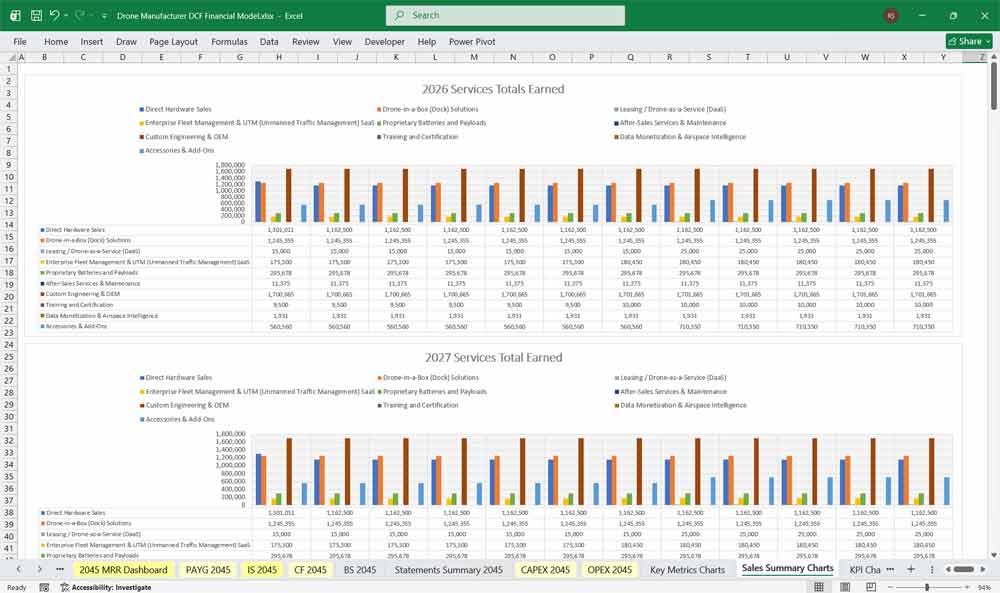
Task: Click Share to share the workbook
Action: (x=963, y=41)
